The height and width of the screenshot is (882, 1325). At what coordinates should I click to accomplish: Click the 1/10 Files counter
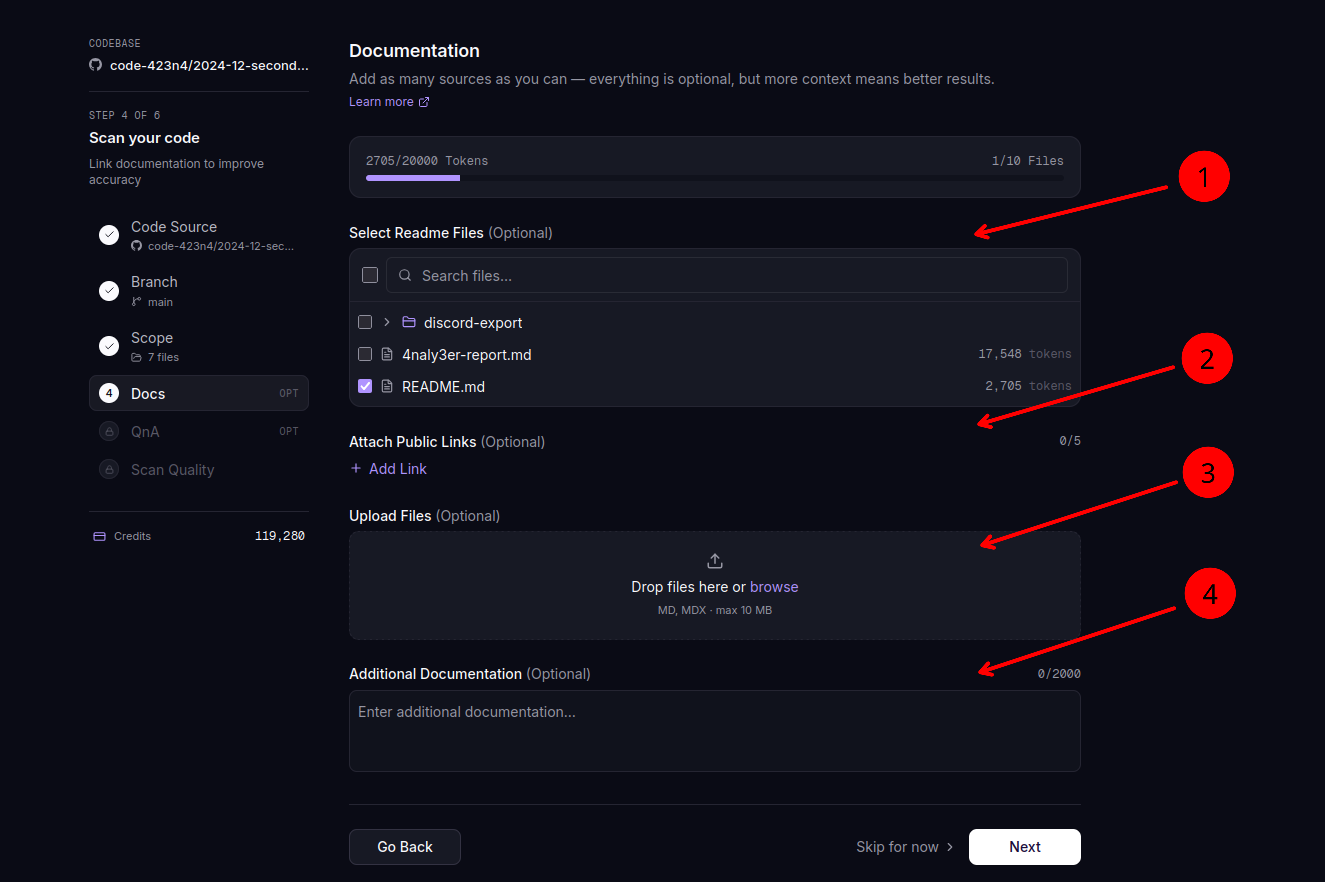point(1028,161)
